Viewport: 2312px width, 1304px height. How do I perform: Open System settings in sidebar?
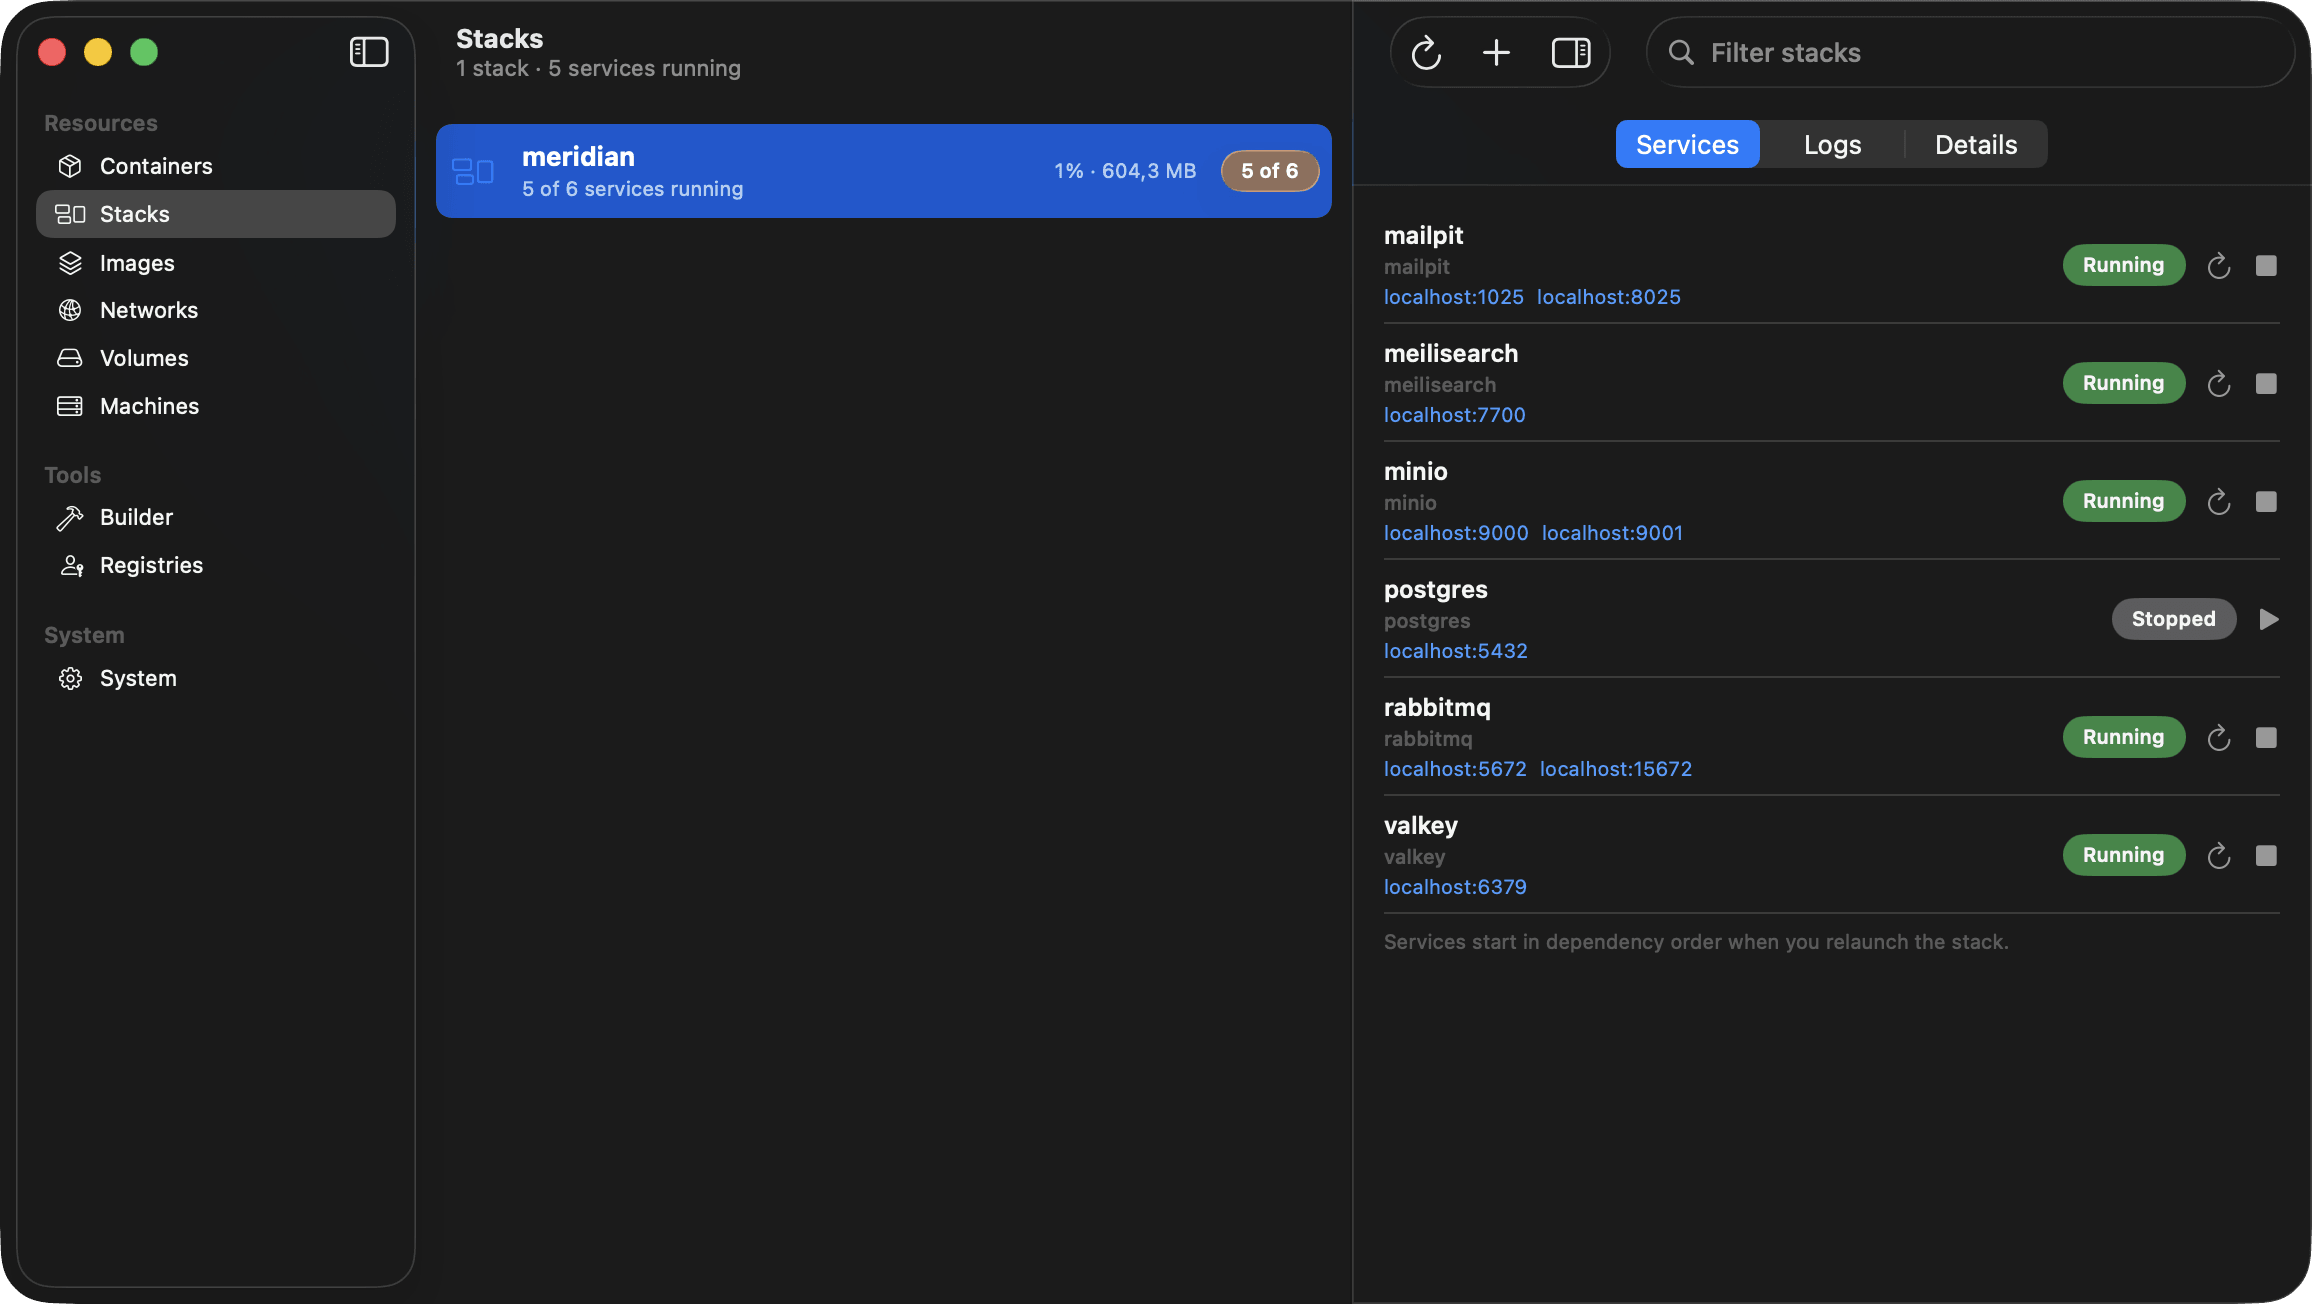[x=216, y=678]
